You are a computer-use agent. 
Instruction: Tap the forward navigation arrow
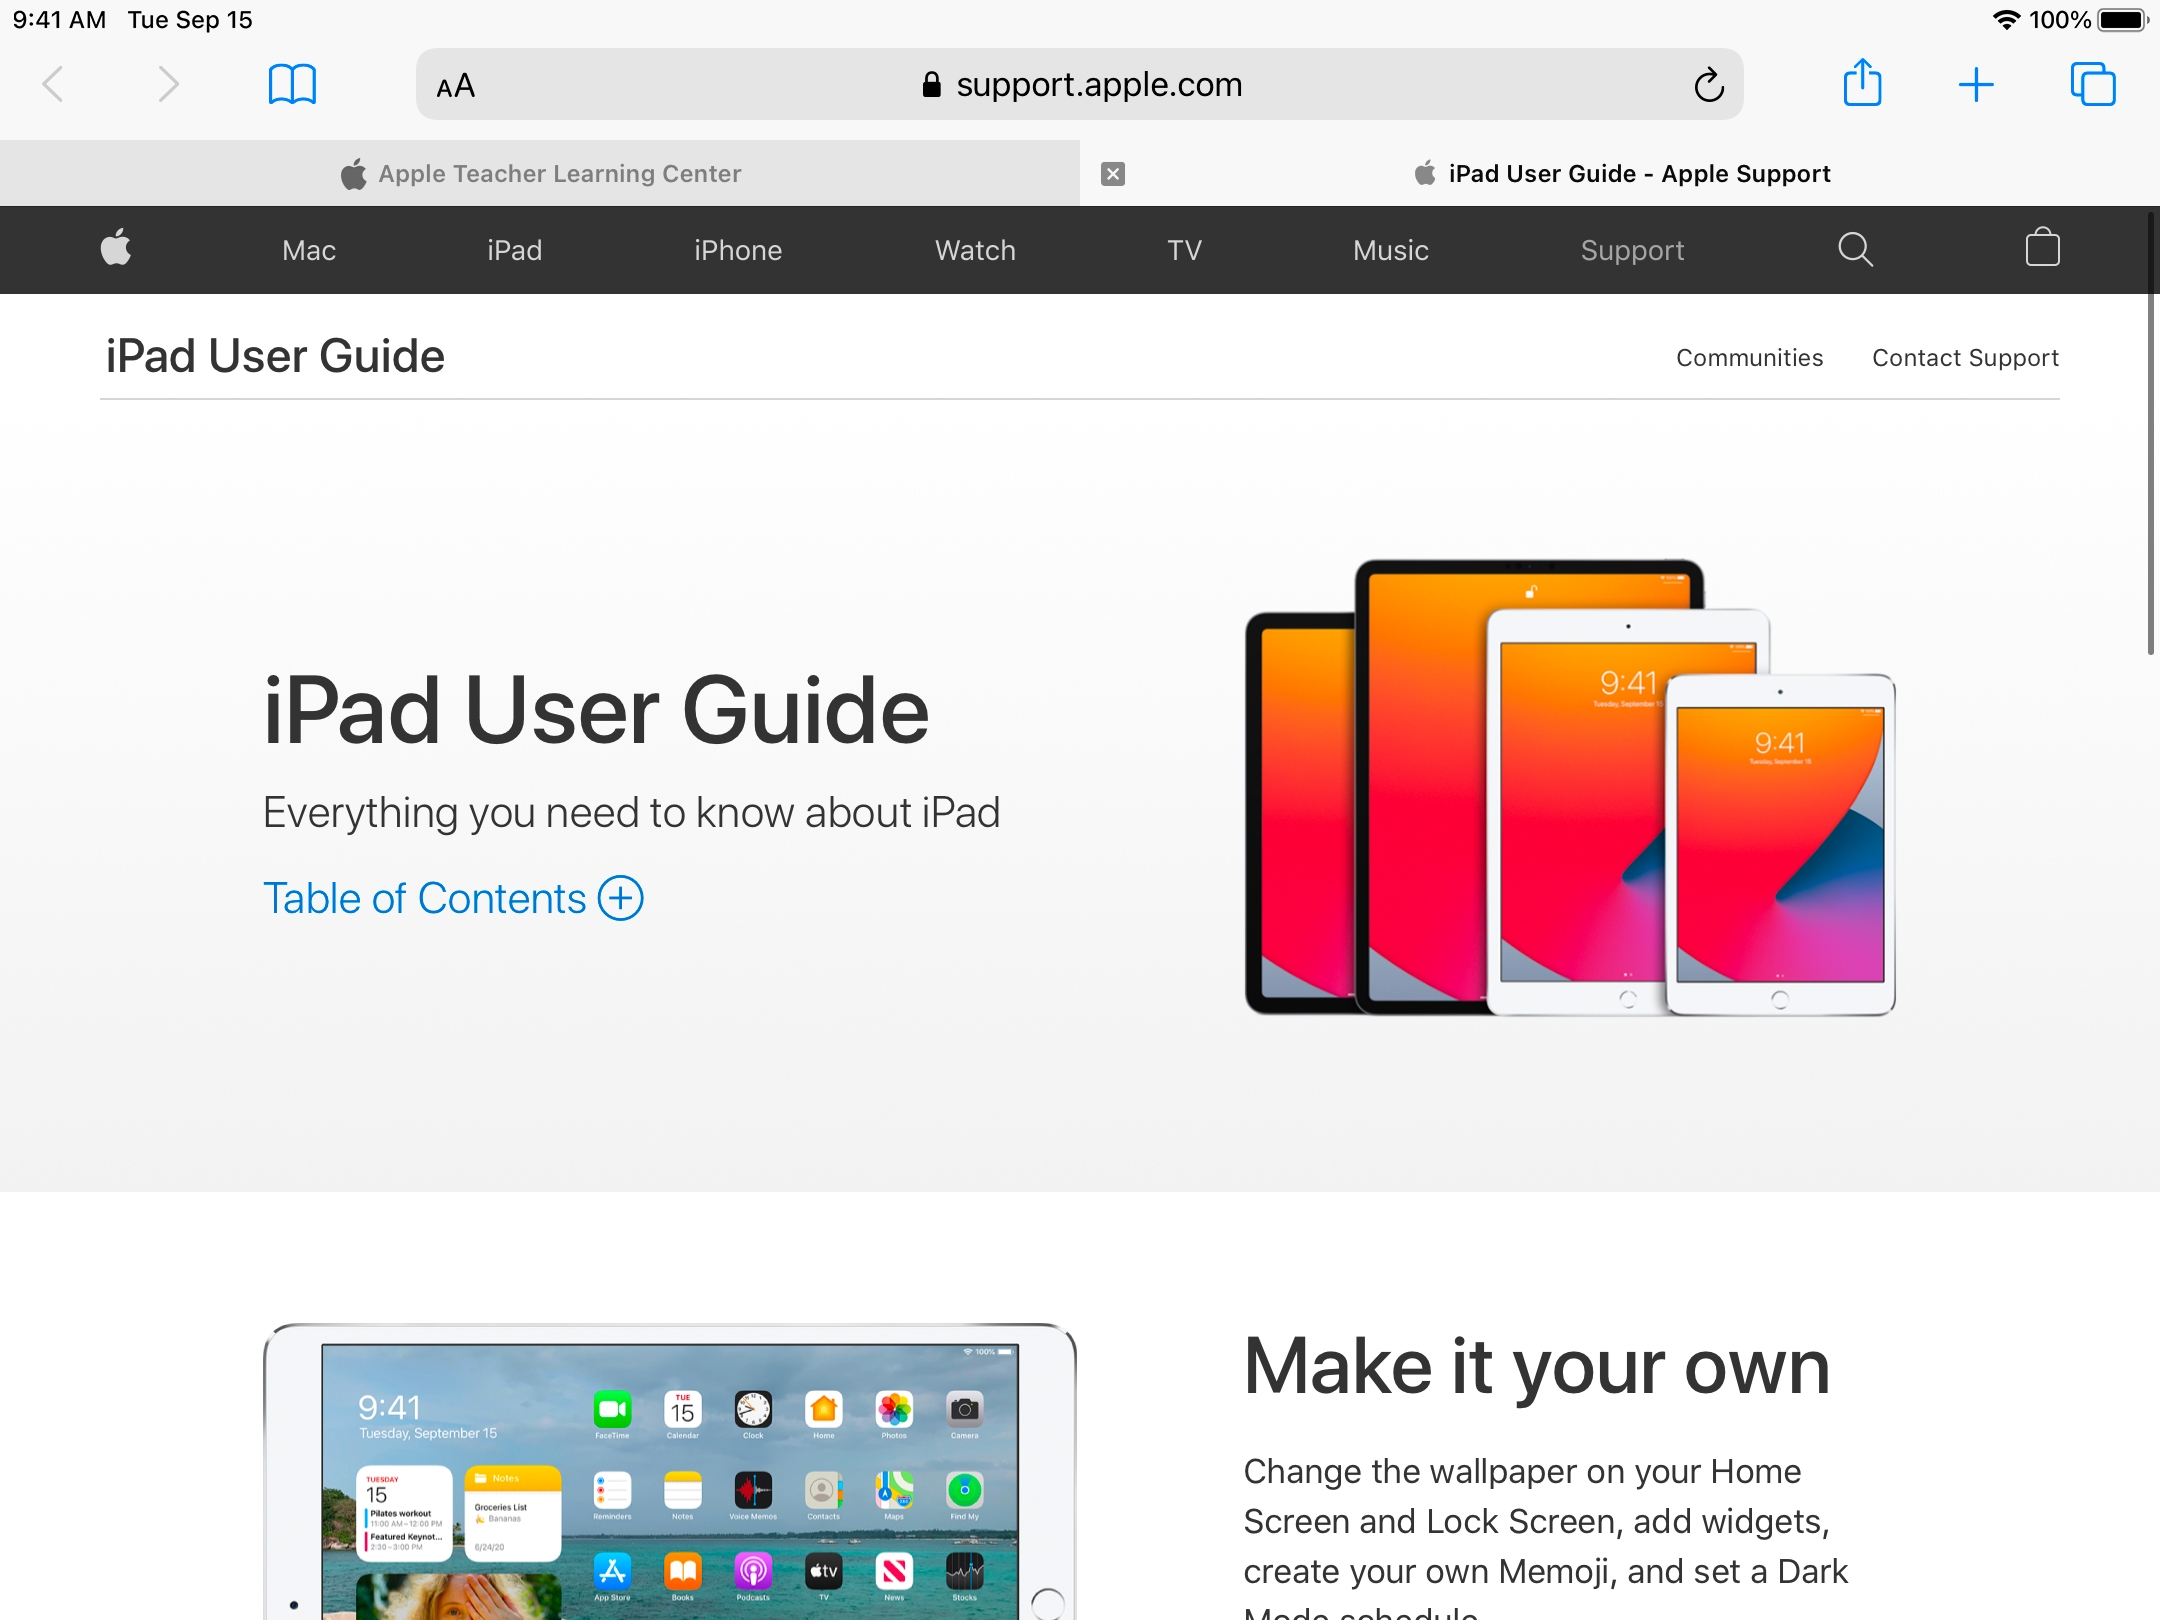pyautogui.click(x=168, y=84)
